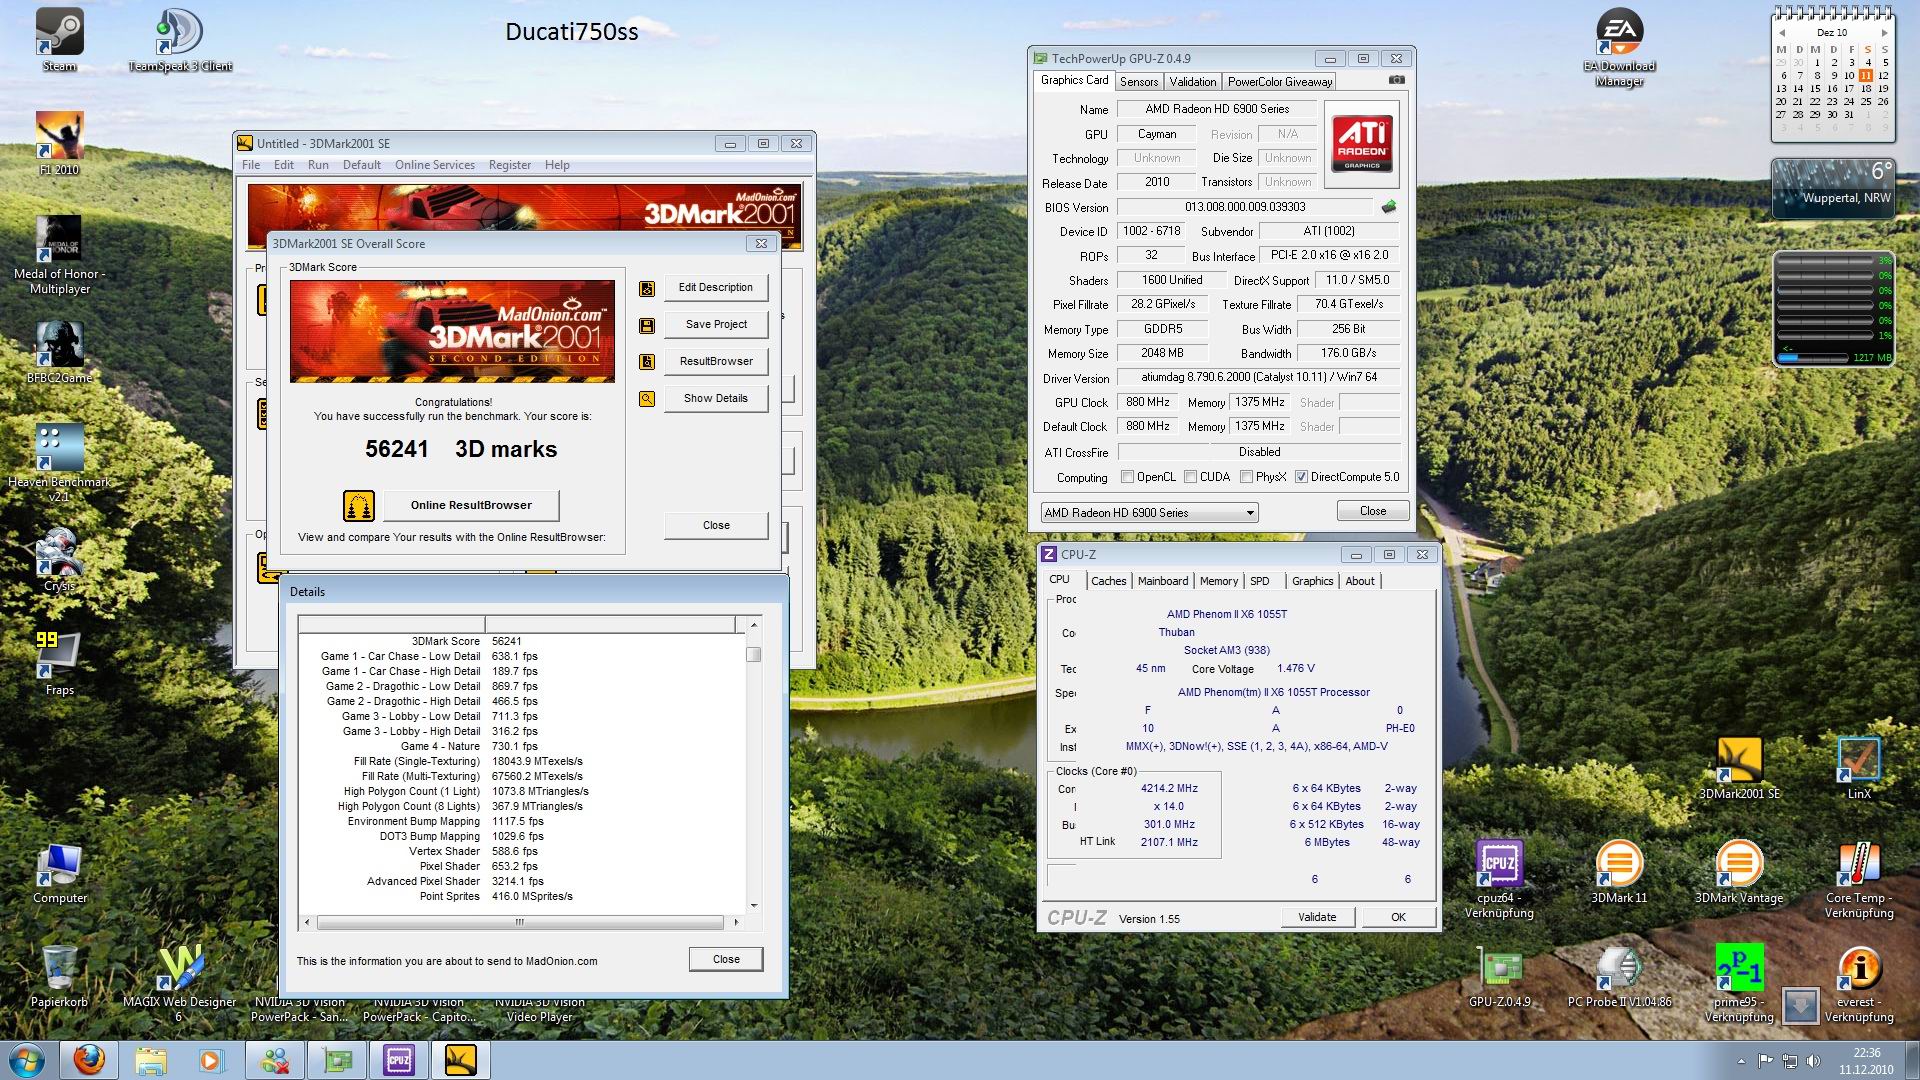The height and width of the screenshot is (1080, 1920).
Task: Click the Details list scroll-down arrow
Action: coord(754,906)
